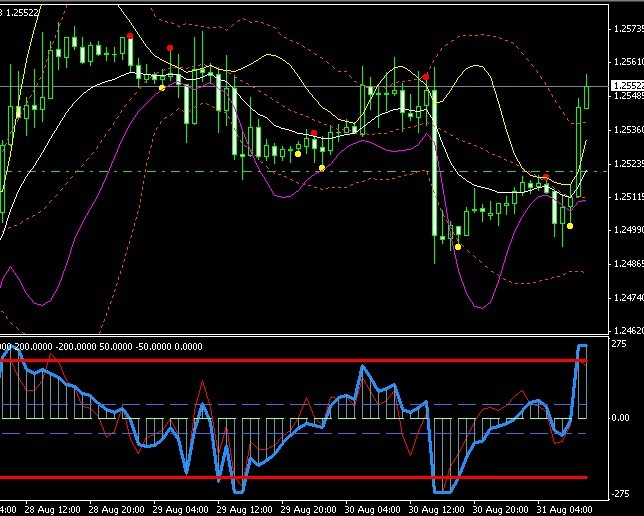The height and width of the screenshot is (516, 644).
Task: Click the rightmost red signal dot near 31 Aug
Action: [545, 177]
